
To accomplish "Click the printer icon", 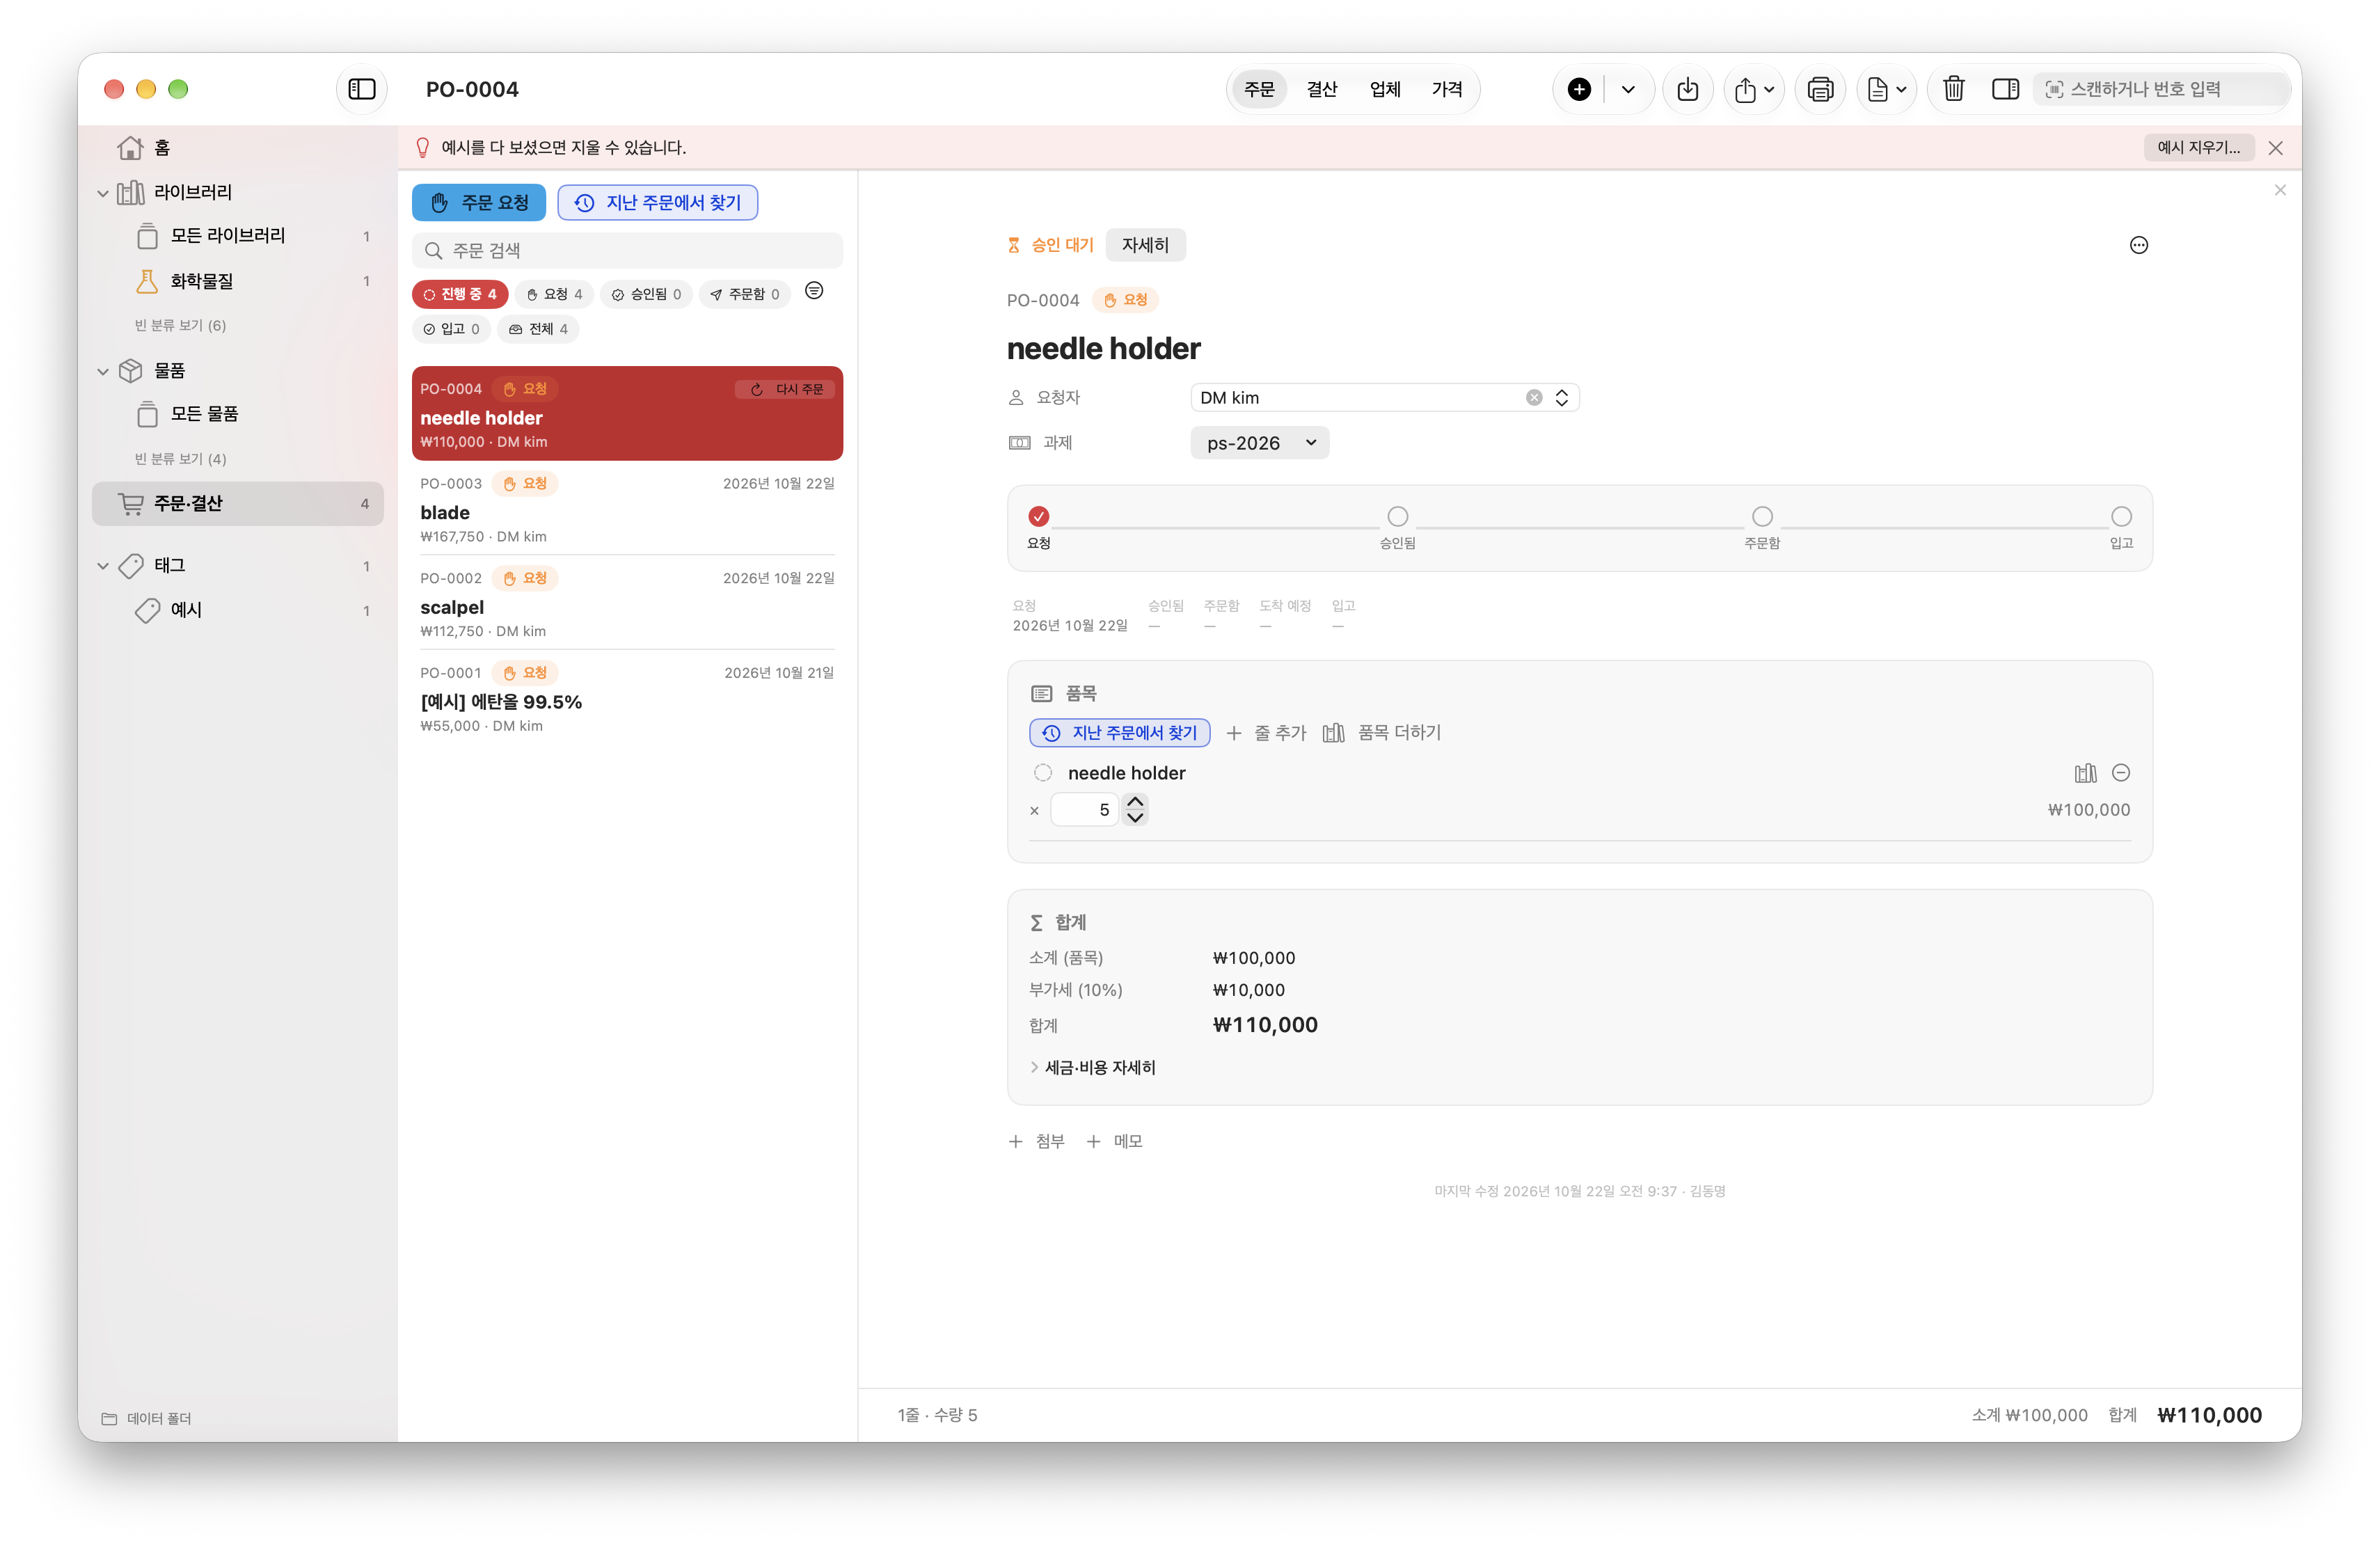I will (1820, 89).
